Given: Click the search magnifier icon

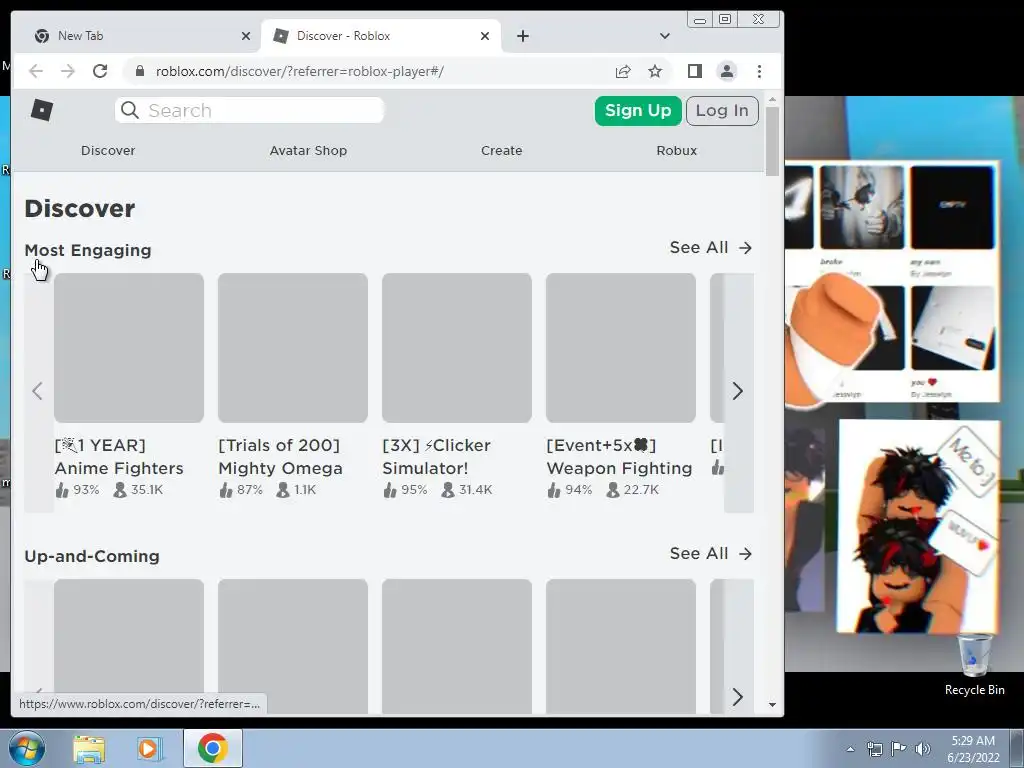Looking at the screenshot, I should 130,110.
